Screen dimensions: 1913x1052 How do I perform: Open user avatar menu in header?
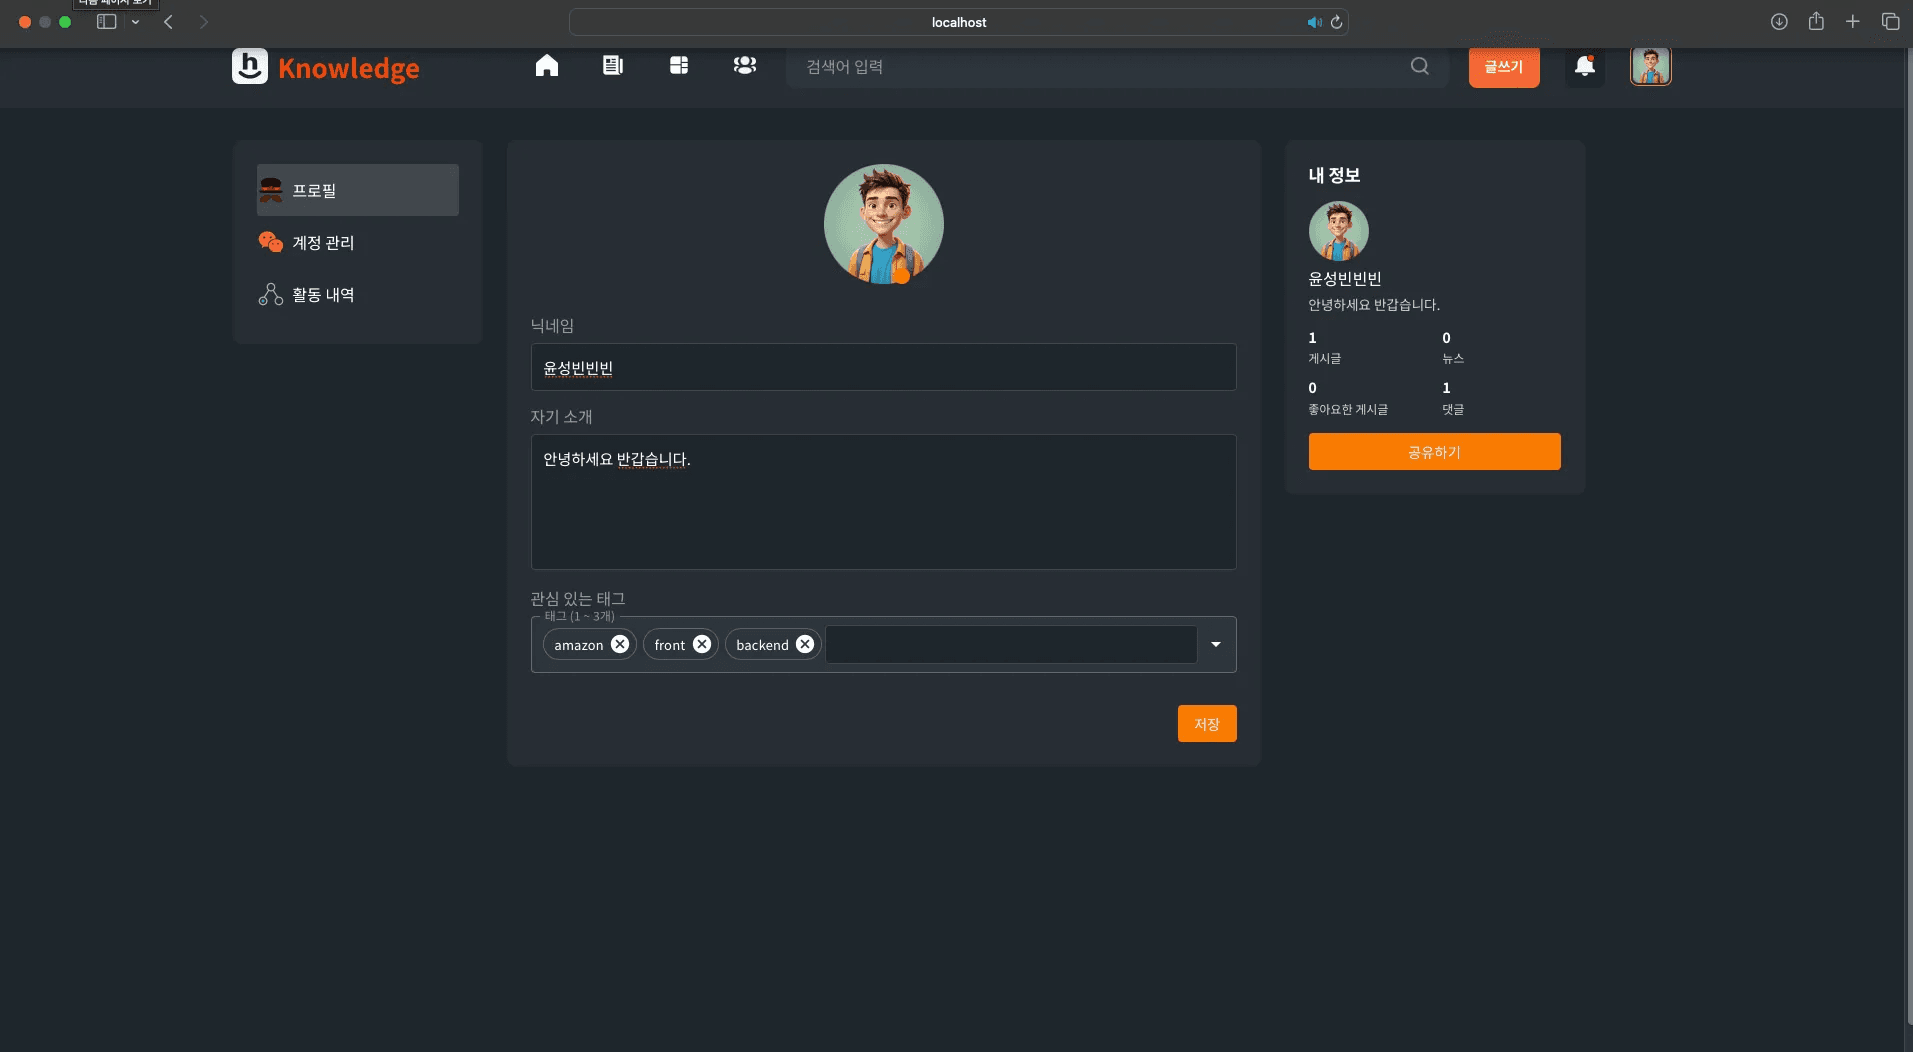coord(1650,67)
